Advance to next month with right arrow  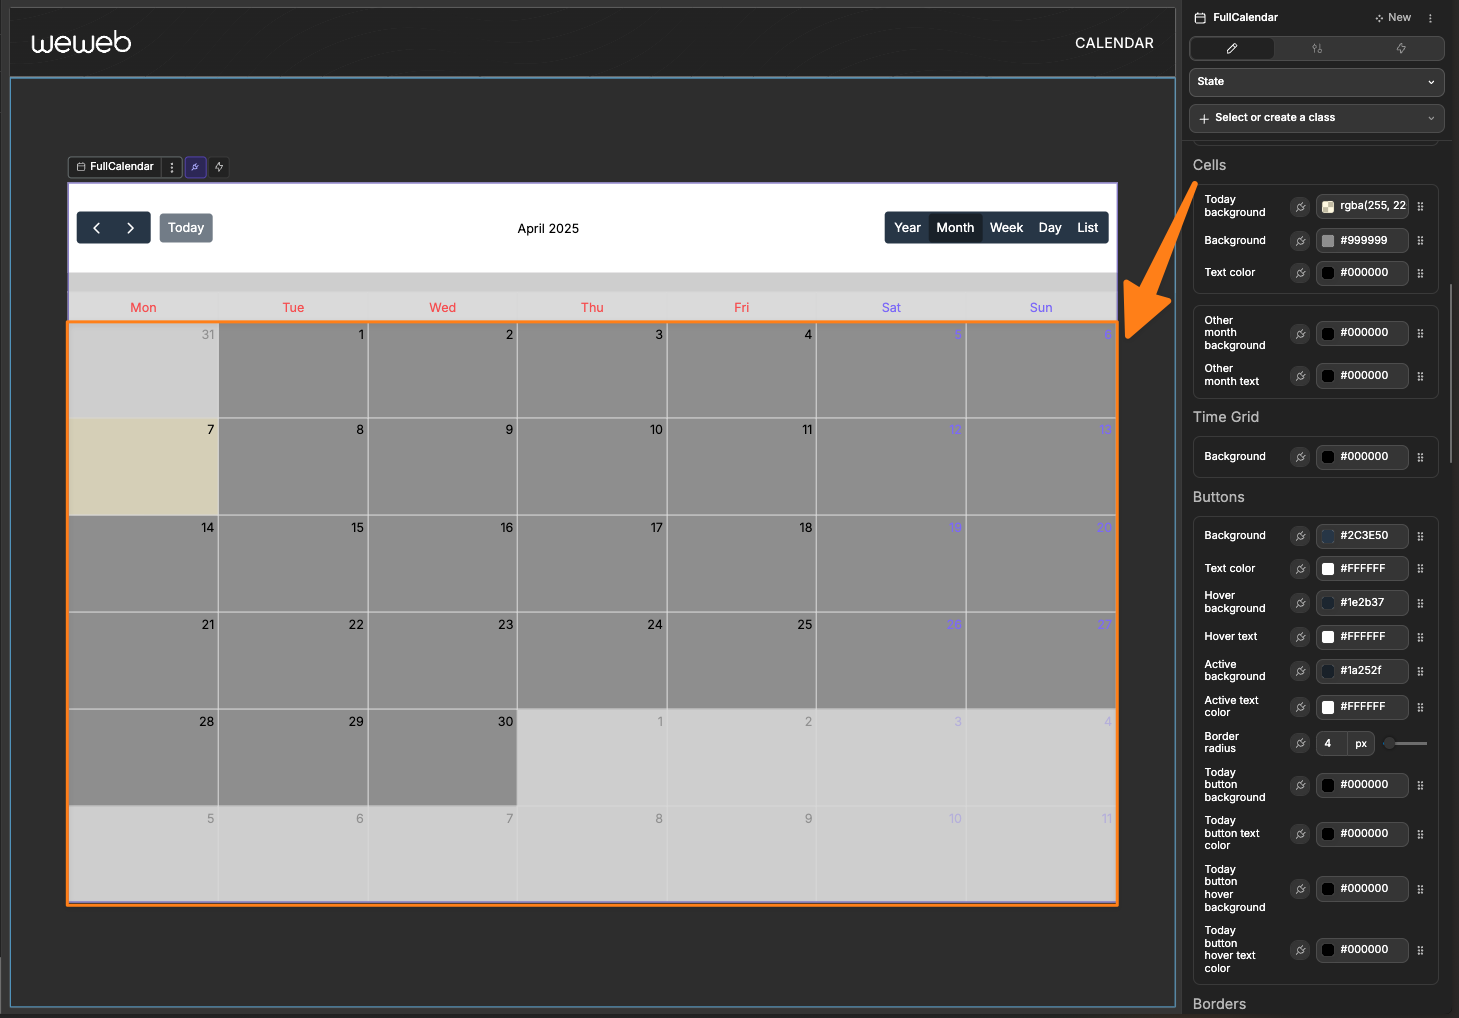coord(131,228)
